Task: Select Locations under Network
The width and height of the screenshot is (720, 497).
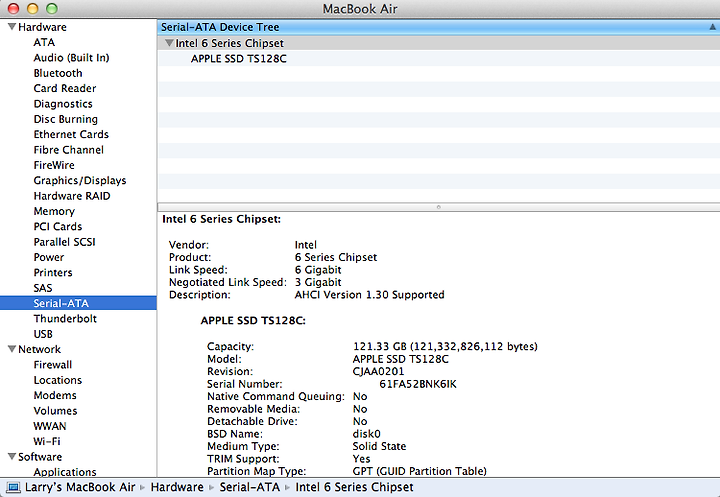Action: point(58,380)
